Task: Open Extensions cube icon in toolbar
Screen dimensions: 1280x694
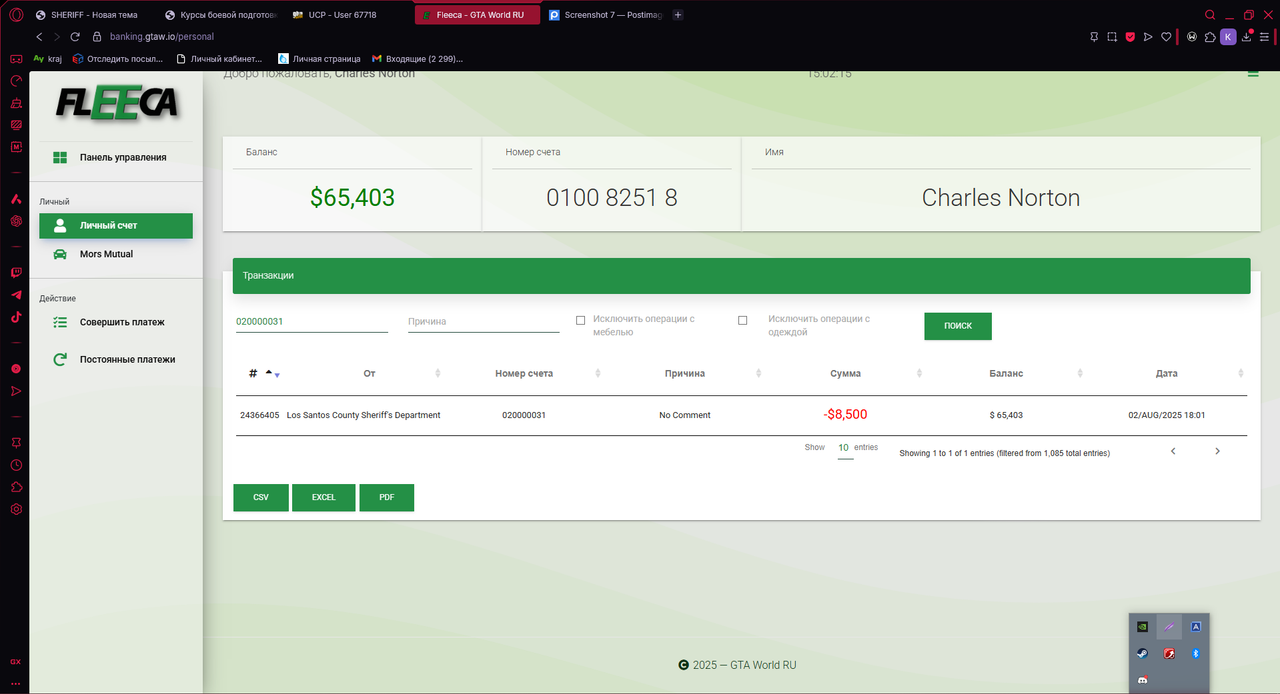Action: pyautogui.click(x=1210, y=37)
